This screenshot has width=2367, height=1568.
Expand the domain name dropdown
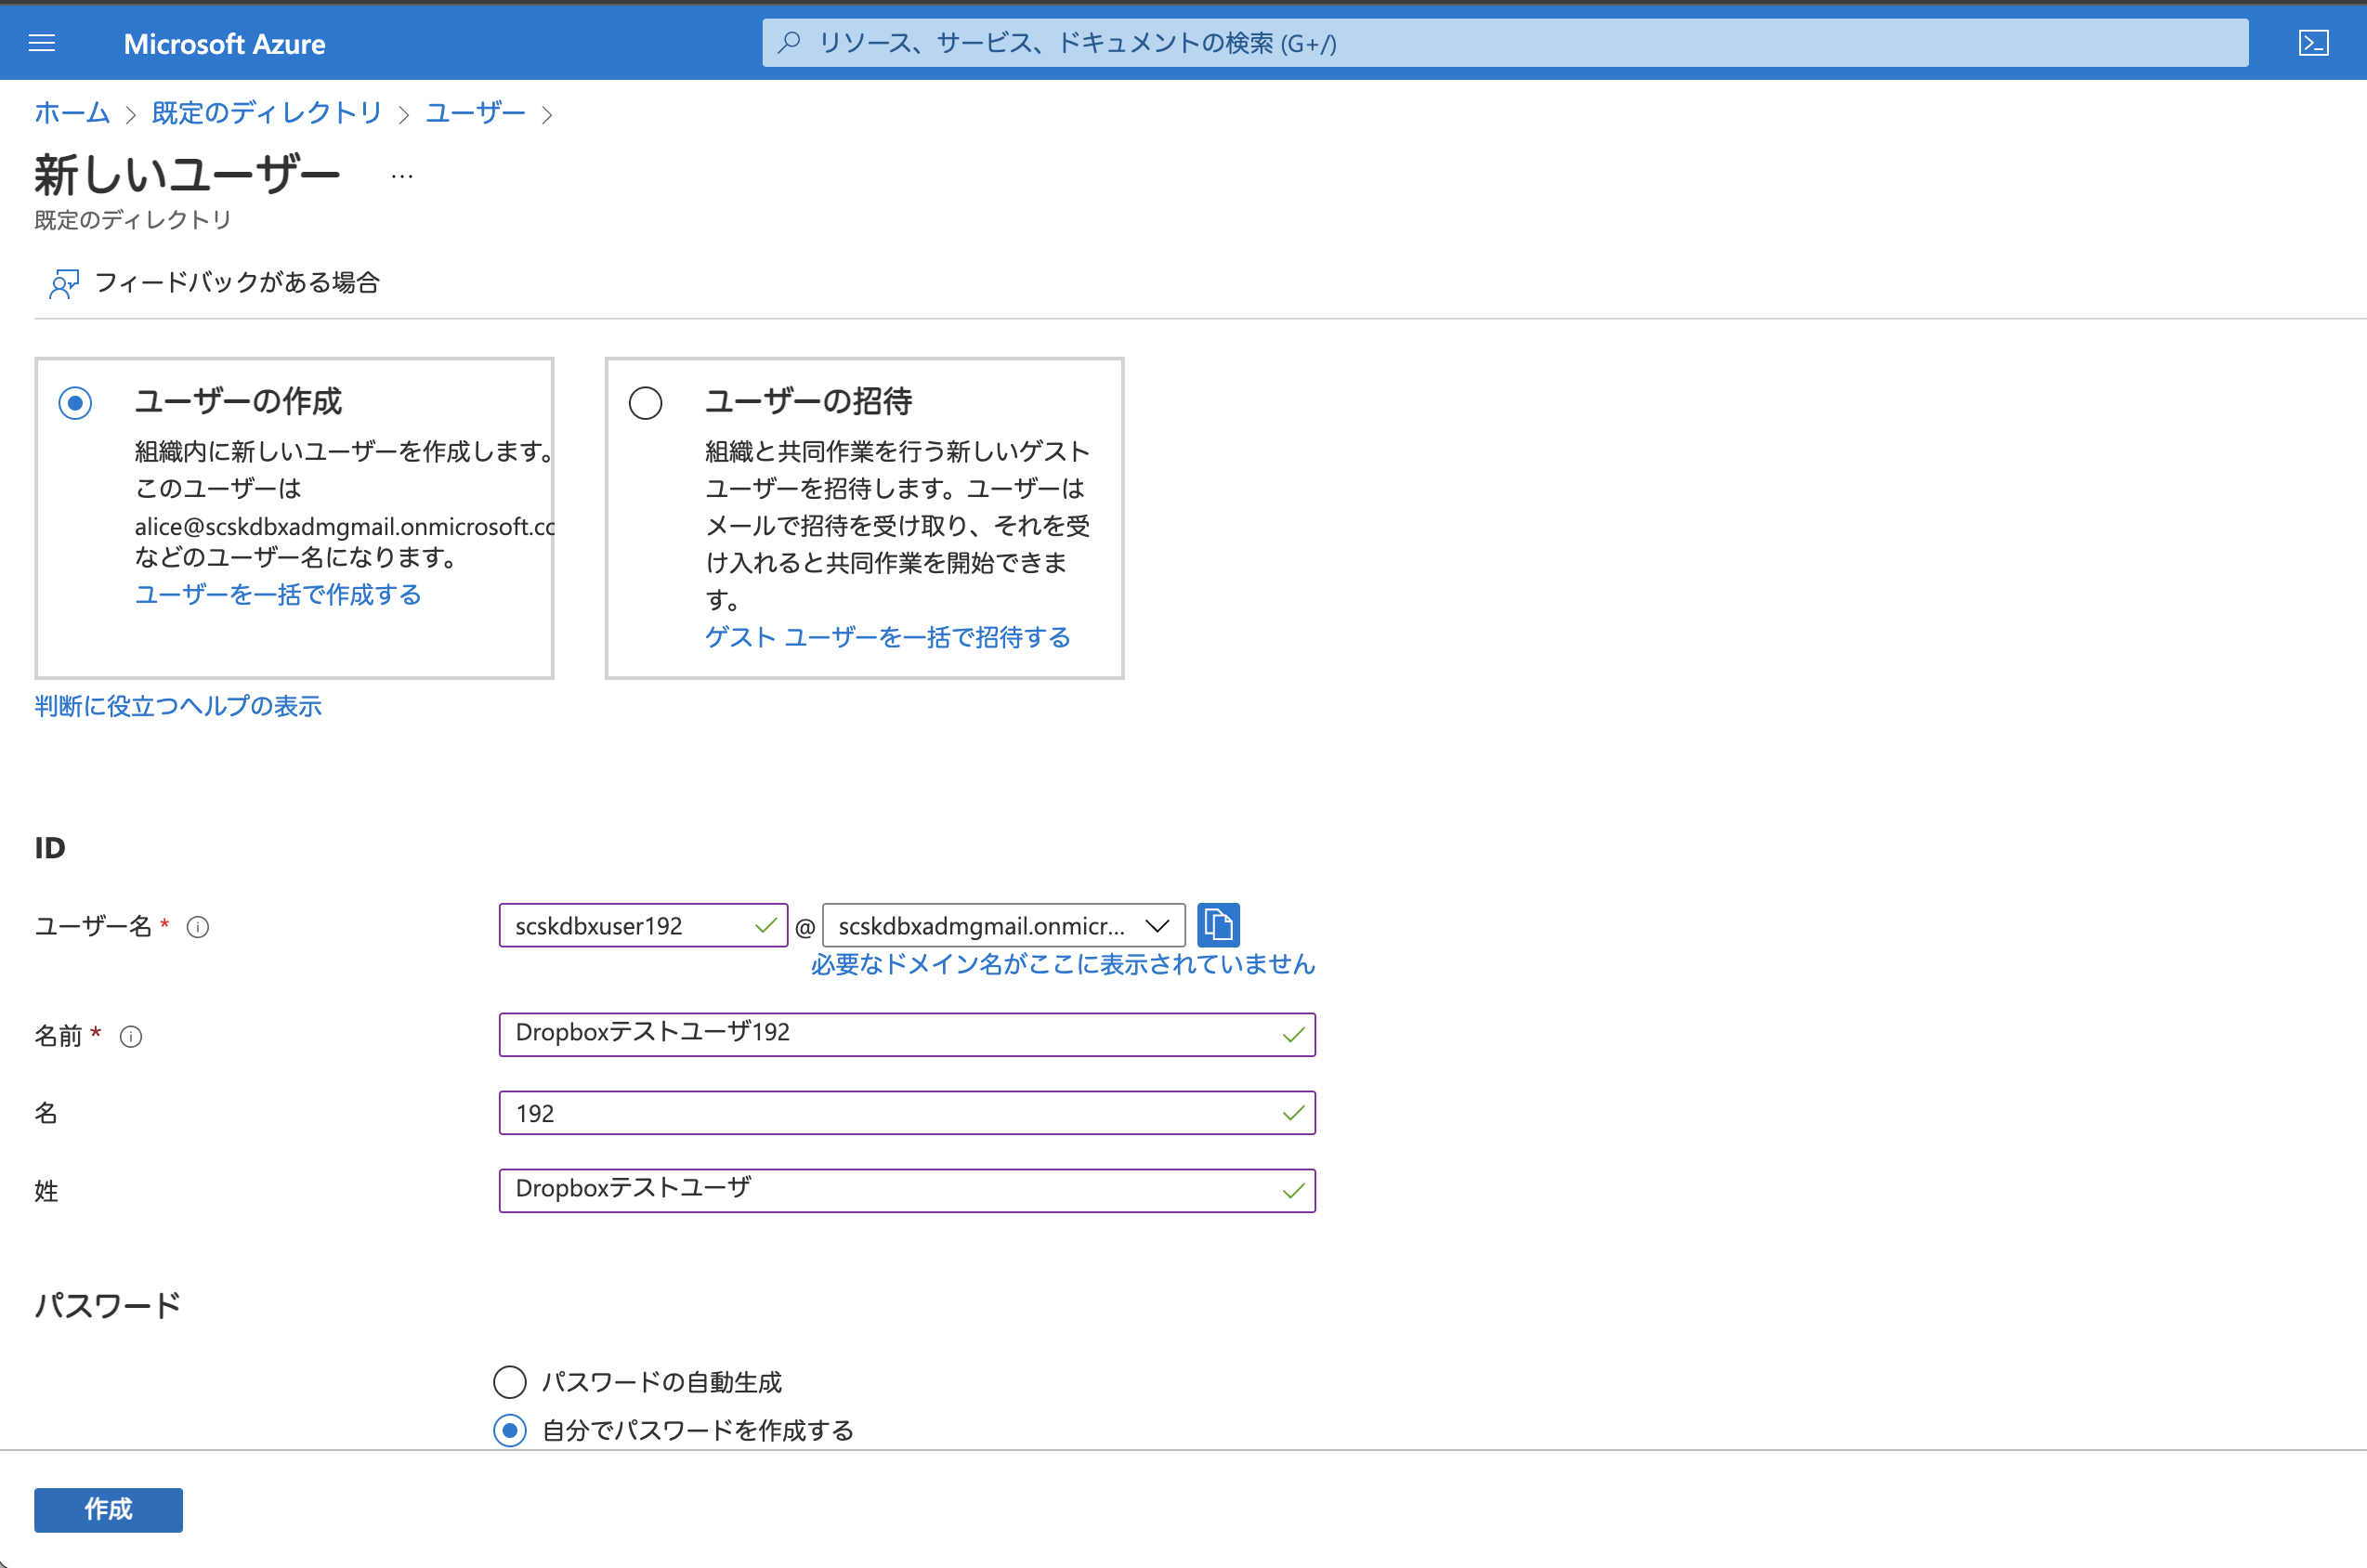(x=1003, y=926)
